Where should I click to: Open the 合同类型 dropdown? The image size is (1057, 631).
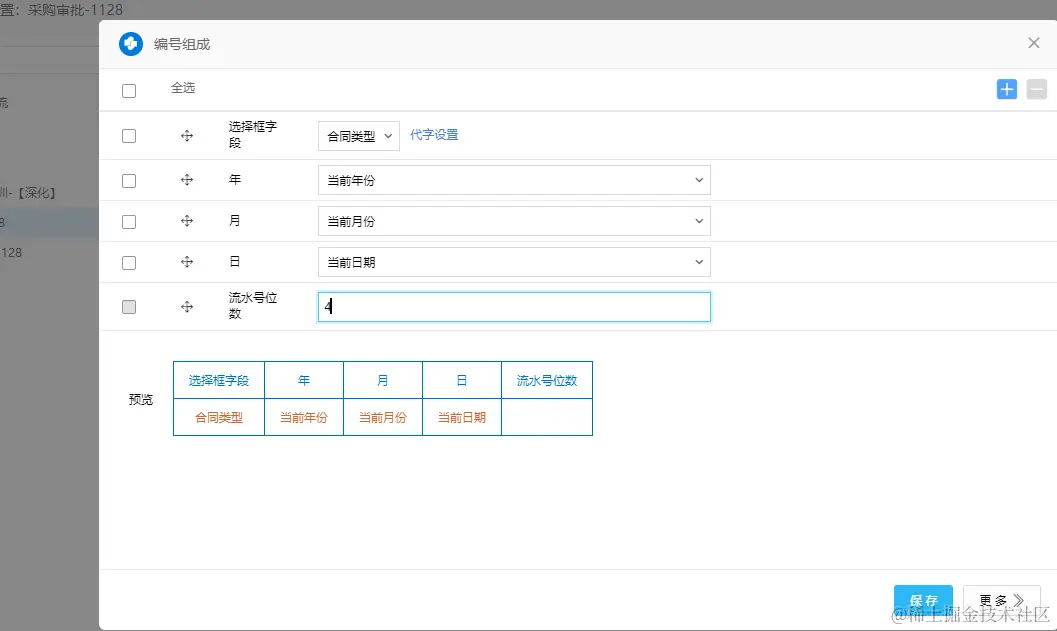point(359,136)
